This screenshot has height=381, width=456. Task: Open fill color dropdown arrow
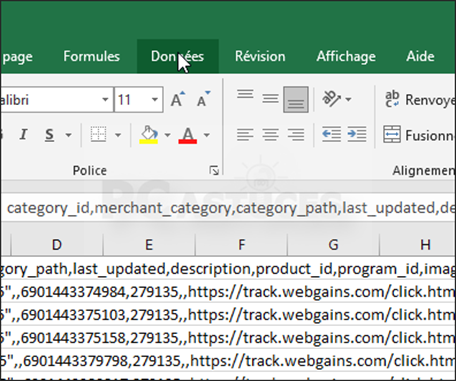point(167,135)
